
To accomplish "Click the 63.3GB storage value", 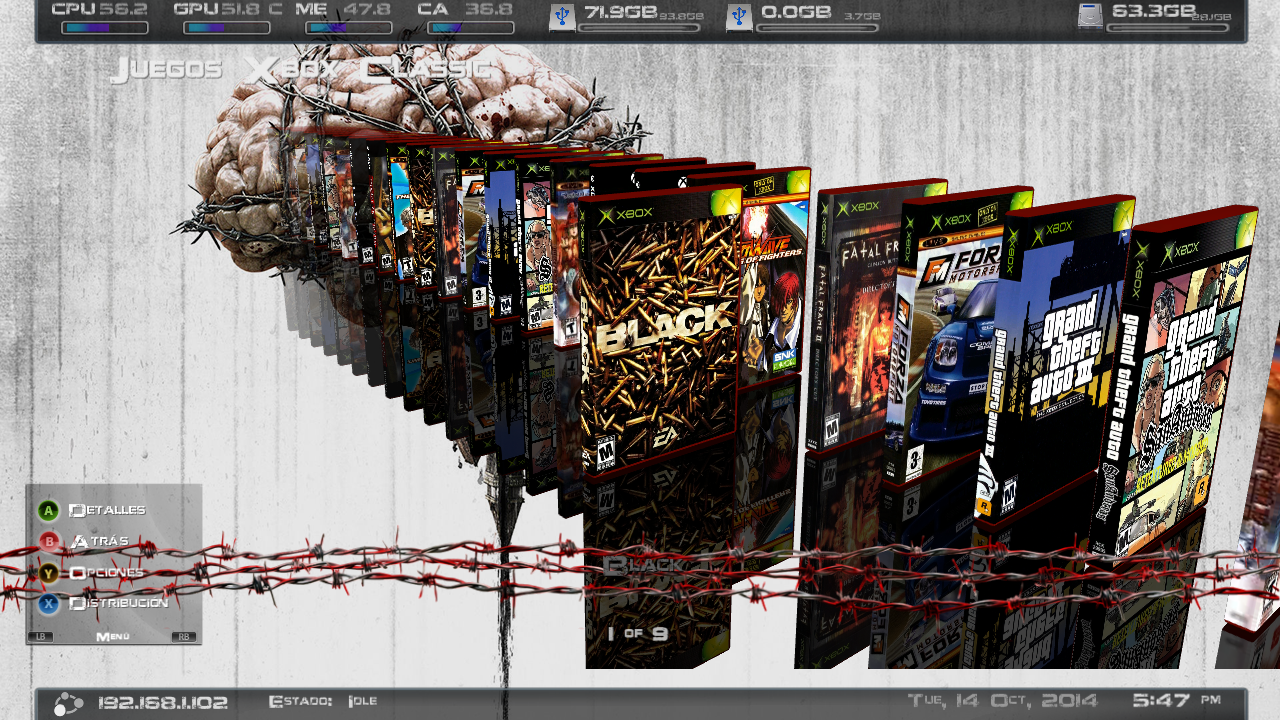I will click(1153, 12).
